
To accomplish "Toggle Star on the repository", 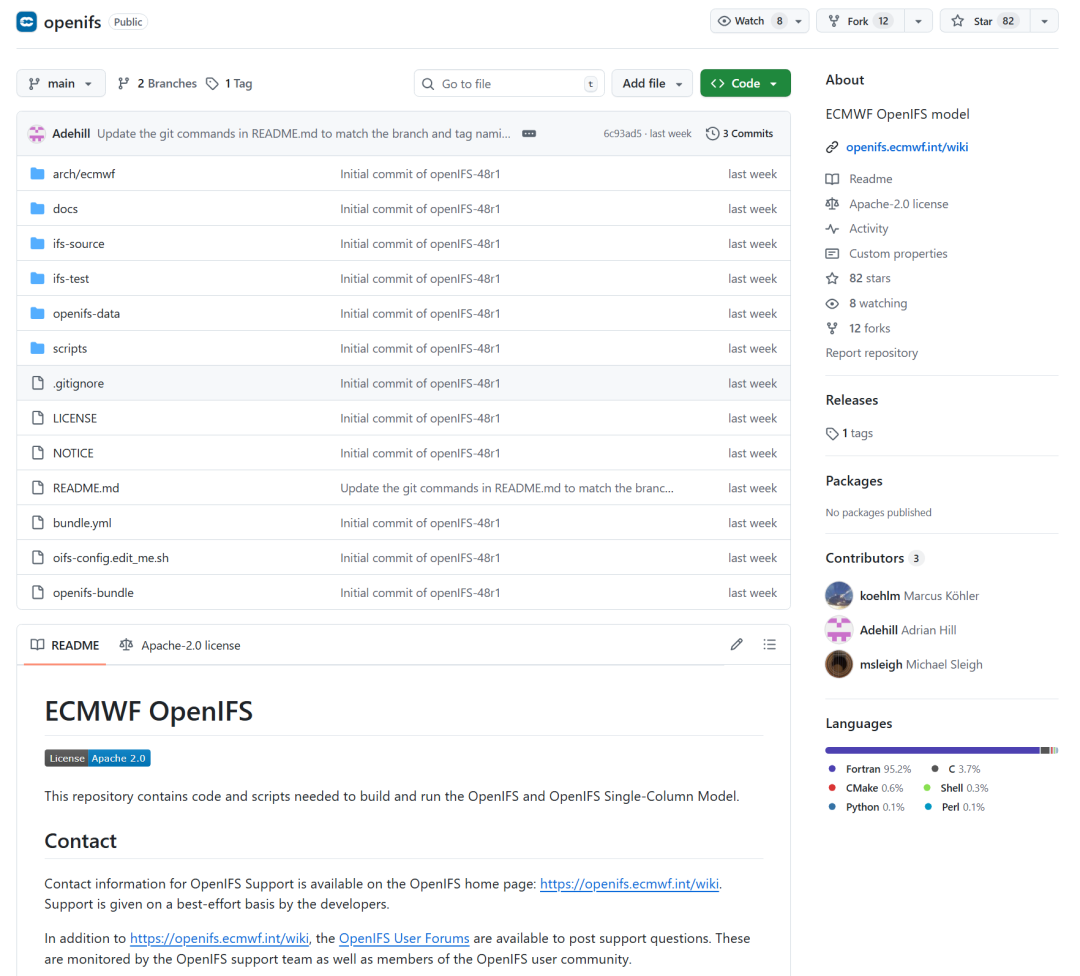I will click(985, 21).
